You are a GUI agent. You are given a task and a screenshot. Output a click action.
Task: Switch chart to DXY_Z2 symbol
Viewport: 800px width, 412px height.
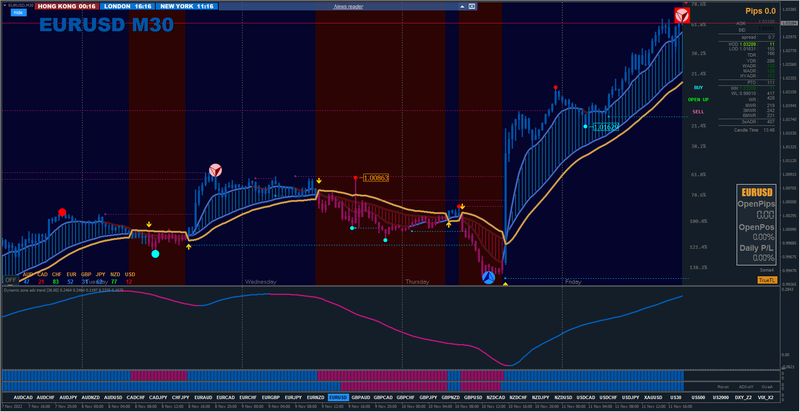click(x=743, y=397)
